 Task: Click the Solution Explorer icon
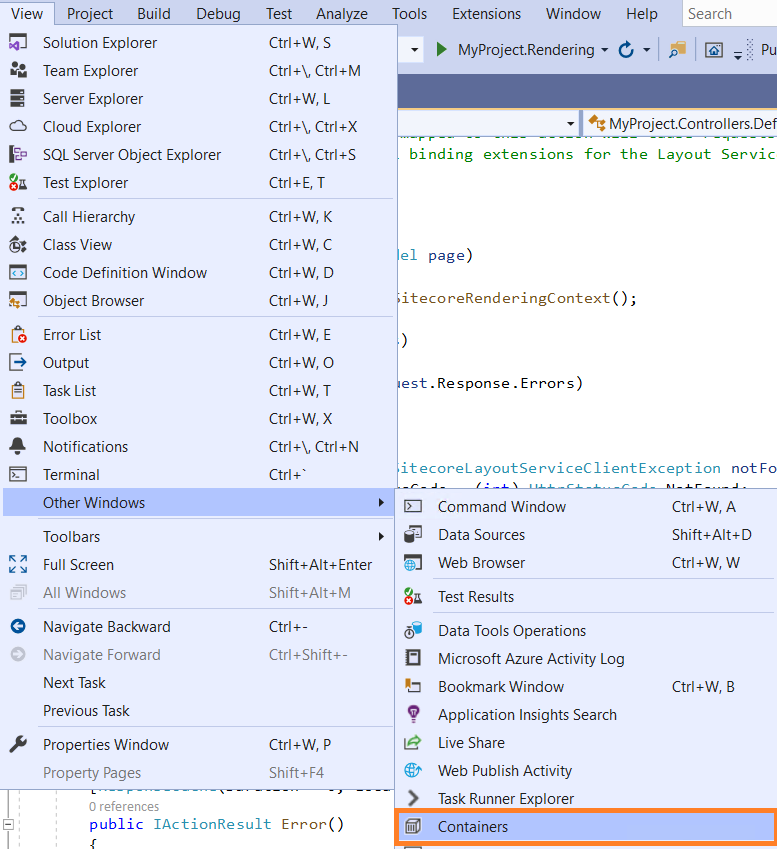click(x=18, y=43)
